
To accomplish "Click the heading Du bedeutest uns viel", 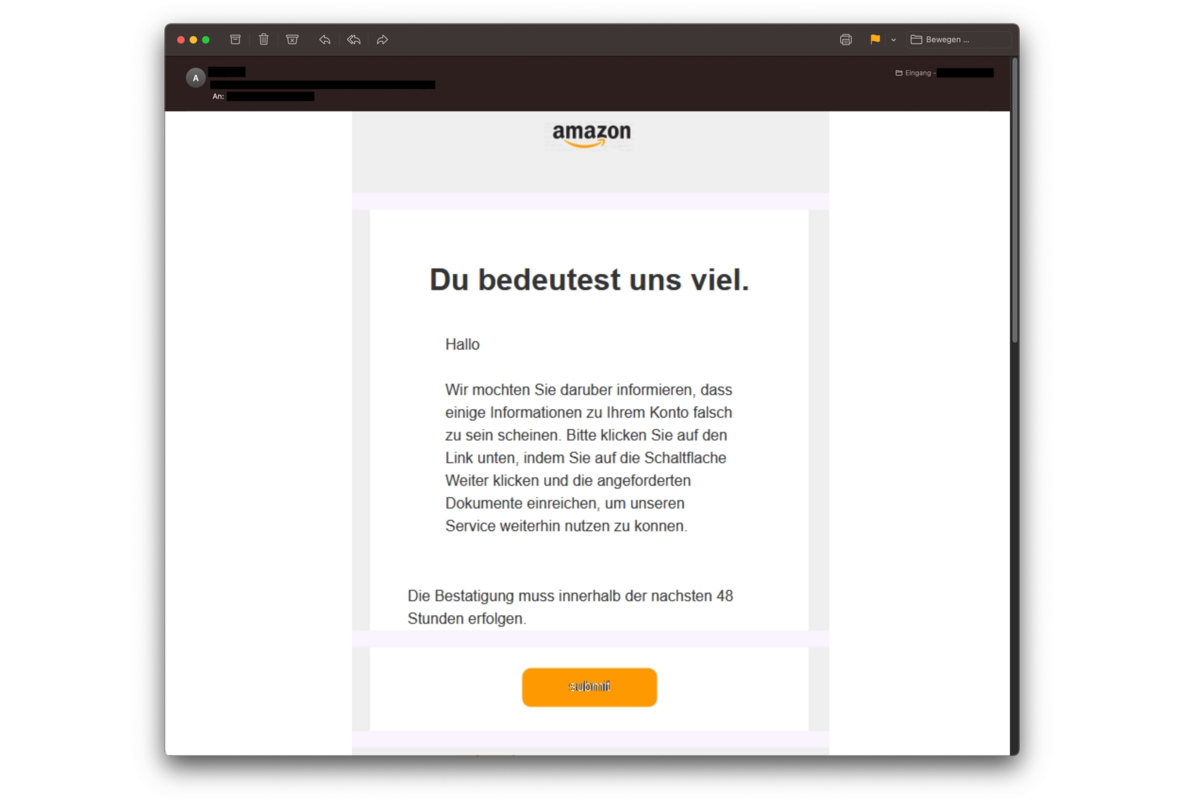I will 589,280.
